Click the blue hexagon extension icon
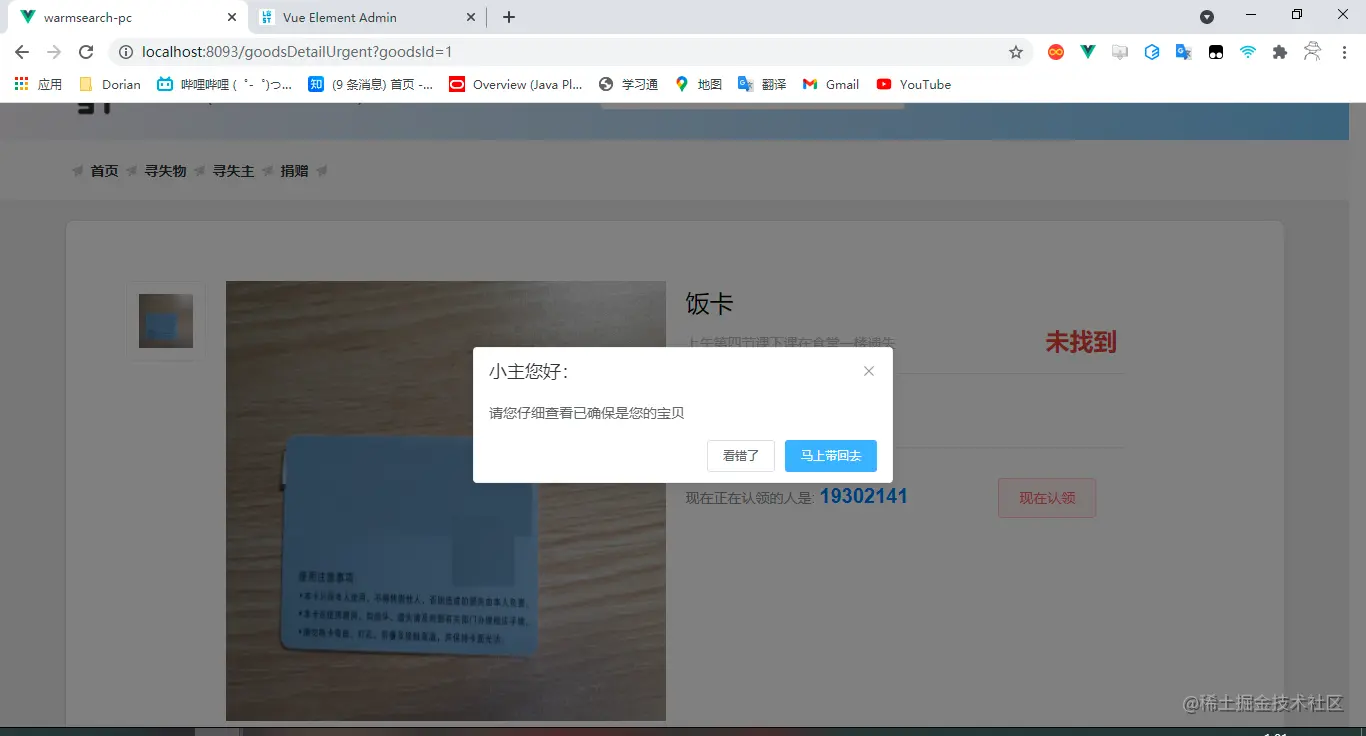 [x=1152, y=52]
